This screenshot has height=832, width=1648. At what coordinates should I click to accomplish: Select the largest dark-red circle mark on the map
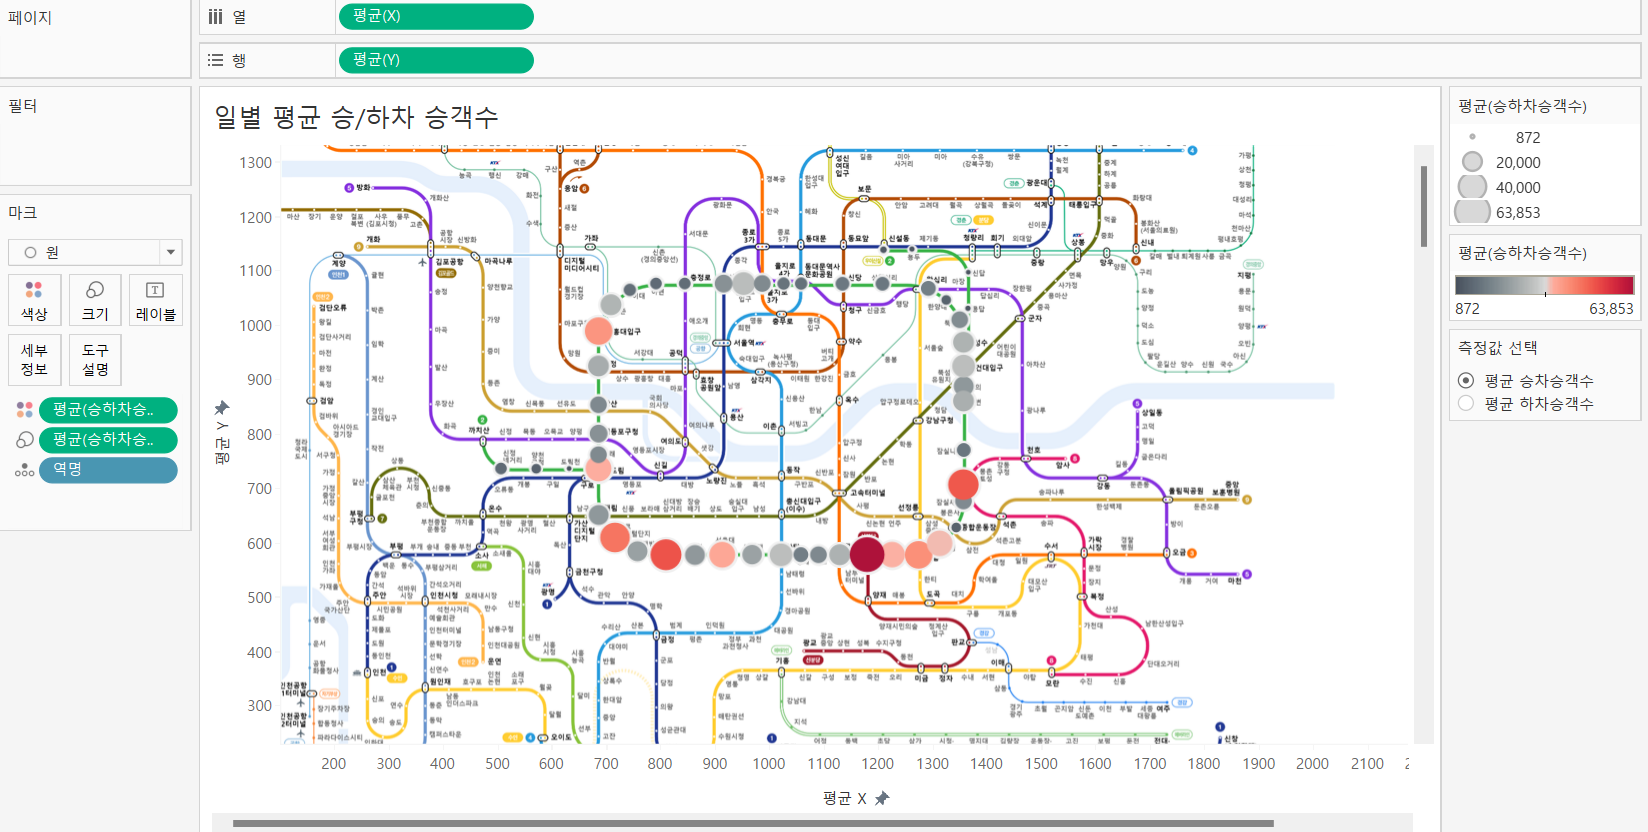tap(867, 553)
